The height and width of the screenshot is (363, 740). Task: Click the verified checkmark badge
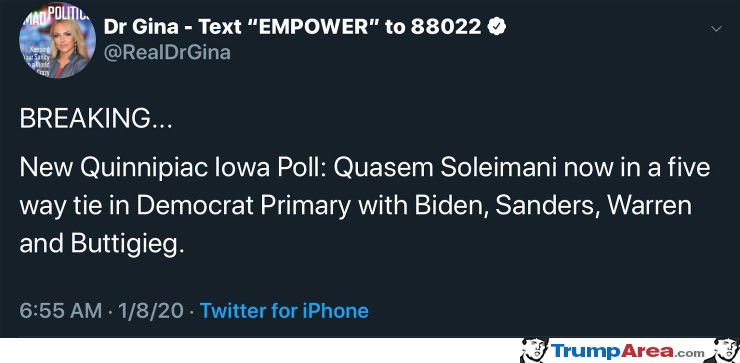[x=496, y=27]
